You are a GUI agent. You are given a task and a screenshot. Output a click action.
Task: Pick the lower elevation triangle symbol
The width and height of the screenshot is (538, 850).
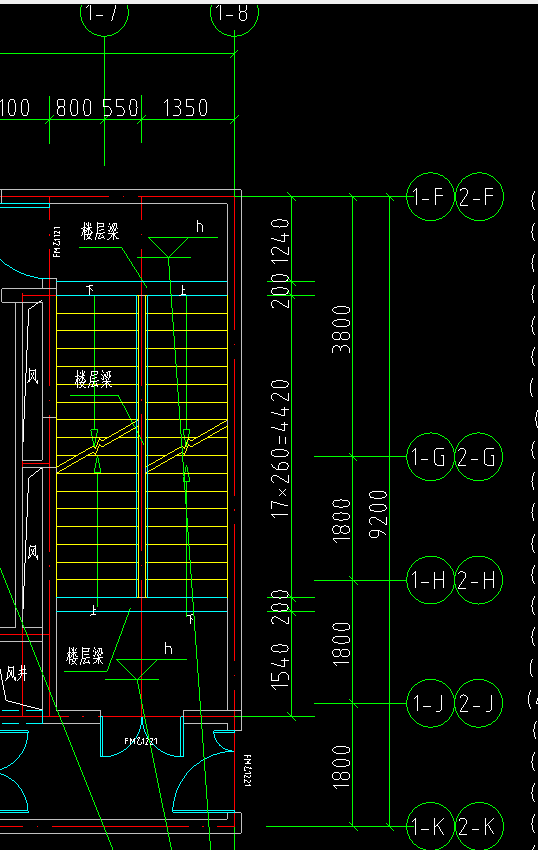coord(137,669)
